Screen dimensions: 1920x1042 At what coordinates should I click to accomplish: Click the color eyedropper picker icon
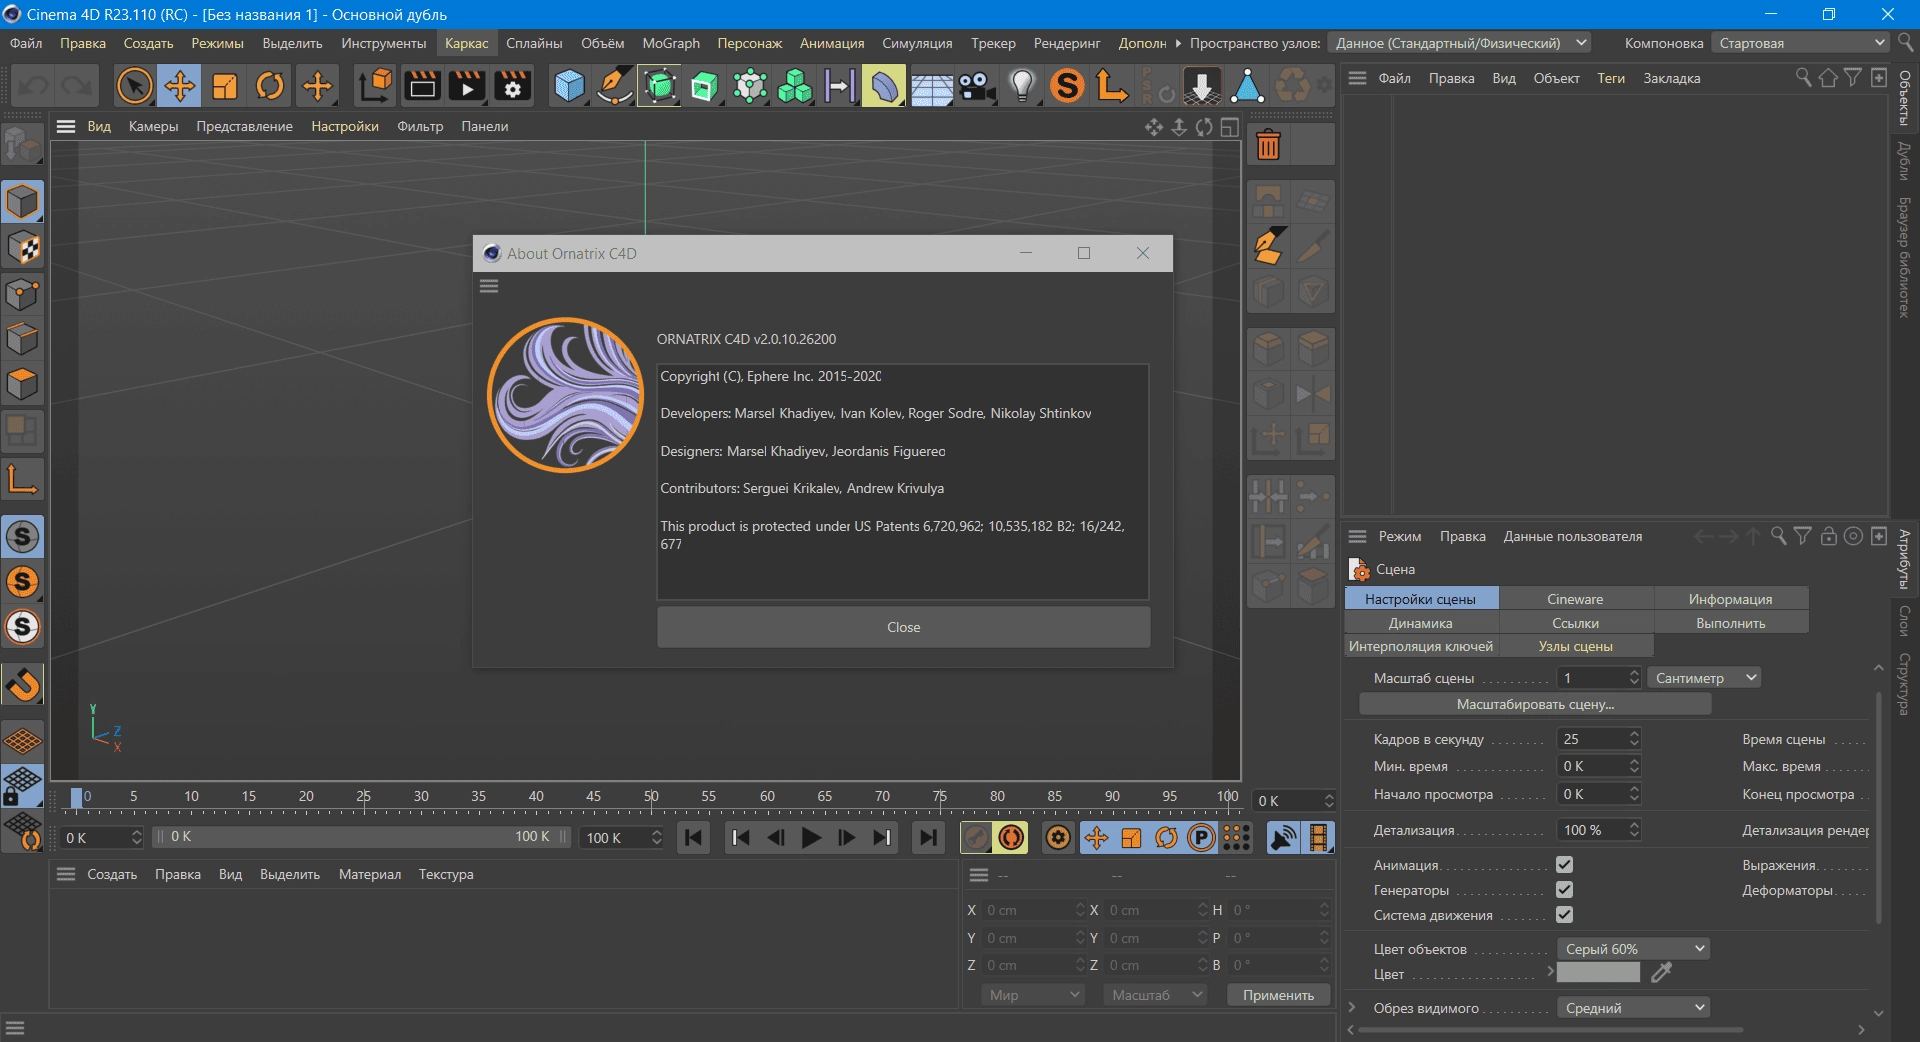1662,972
